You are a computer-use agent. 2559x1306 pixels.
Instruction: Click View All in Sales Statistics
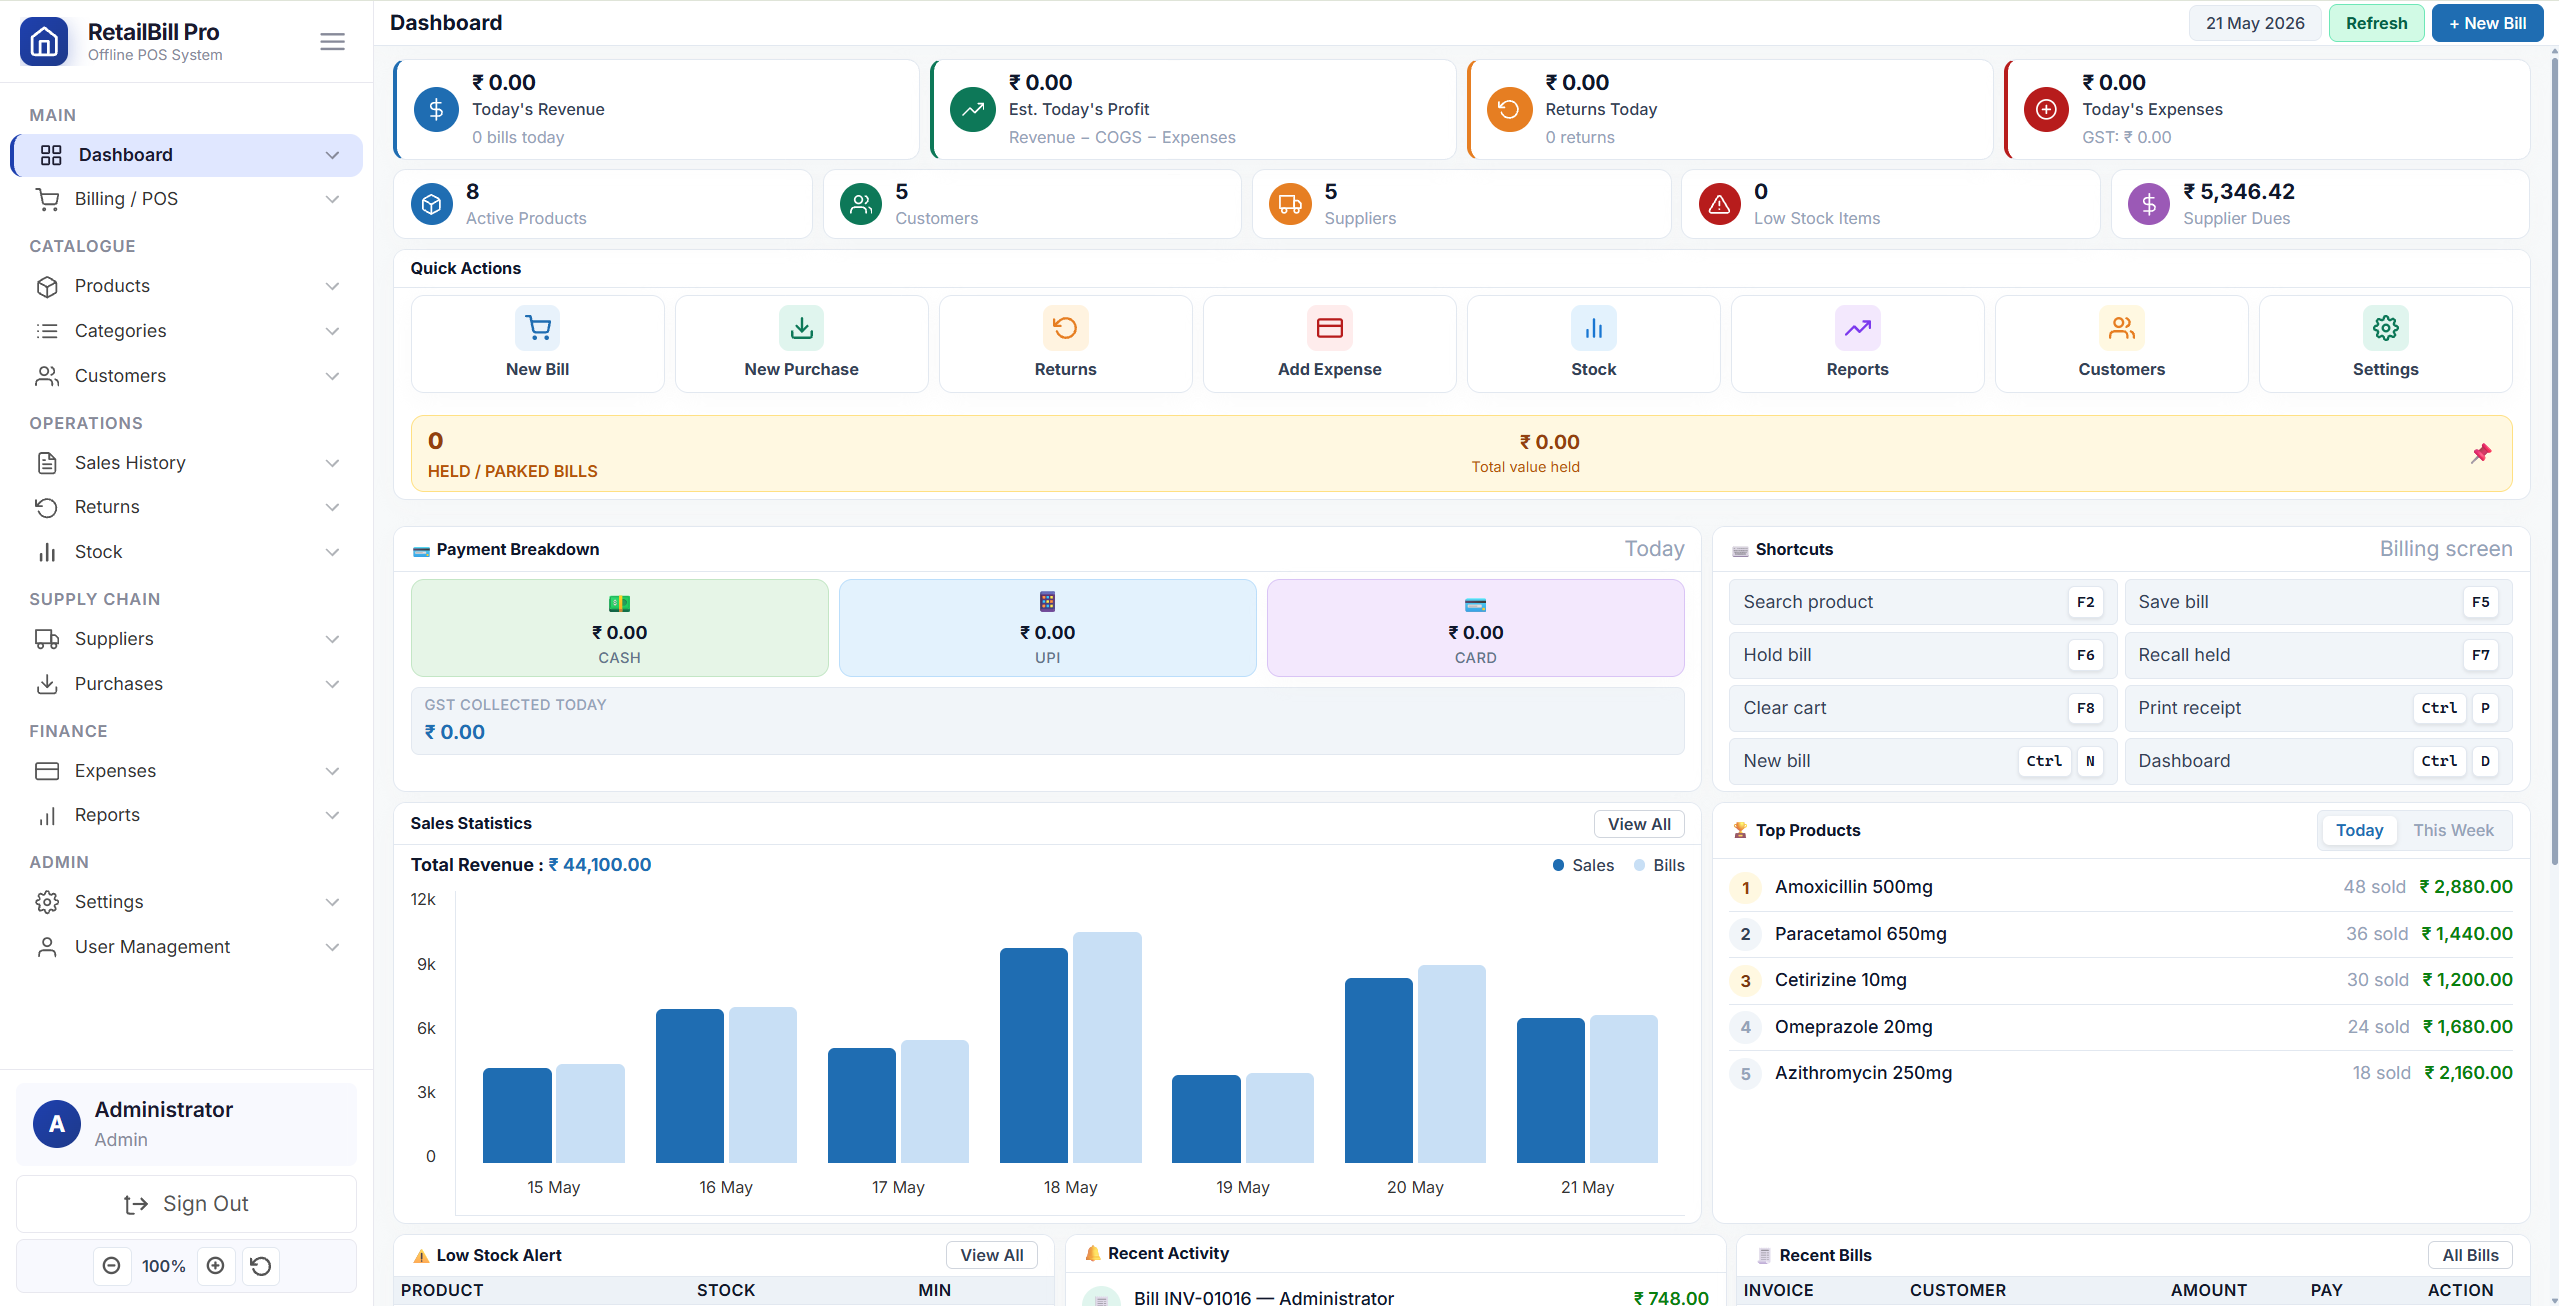click(x=1639, y=824)
